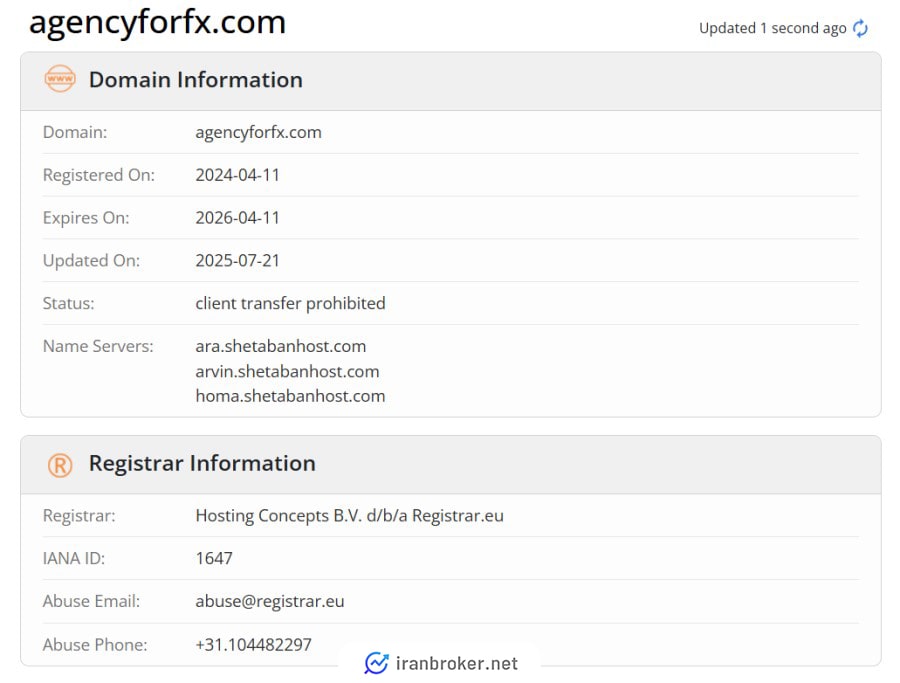Click the Updated 1 second ago text
Viewport: 900px width, 683px height.
point(773,28)
